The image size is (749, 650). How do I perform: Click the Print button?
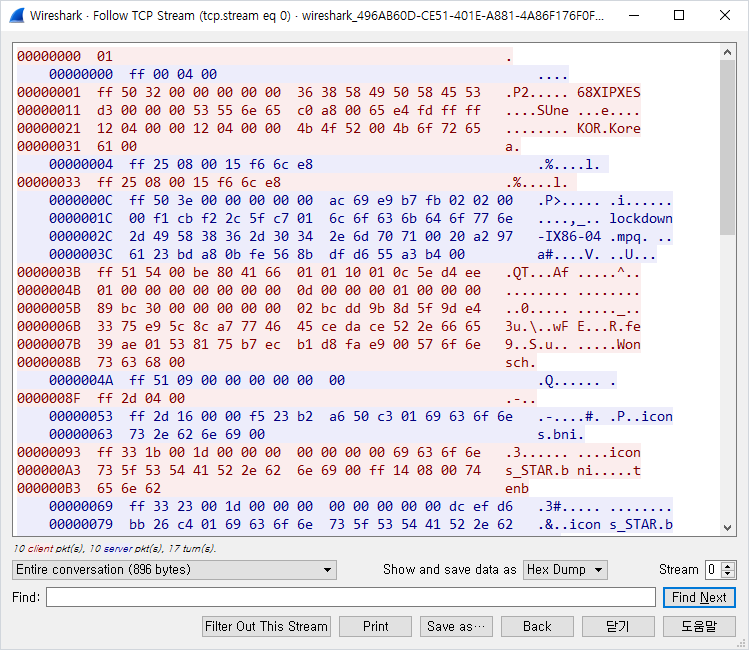point(375,626)
